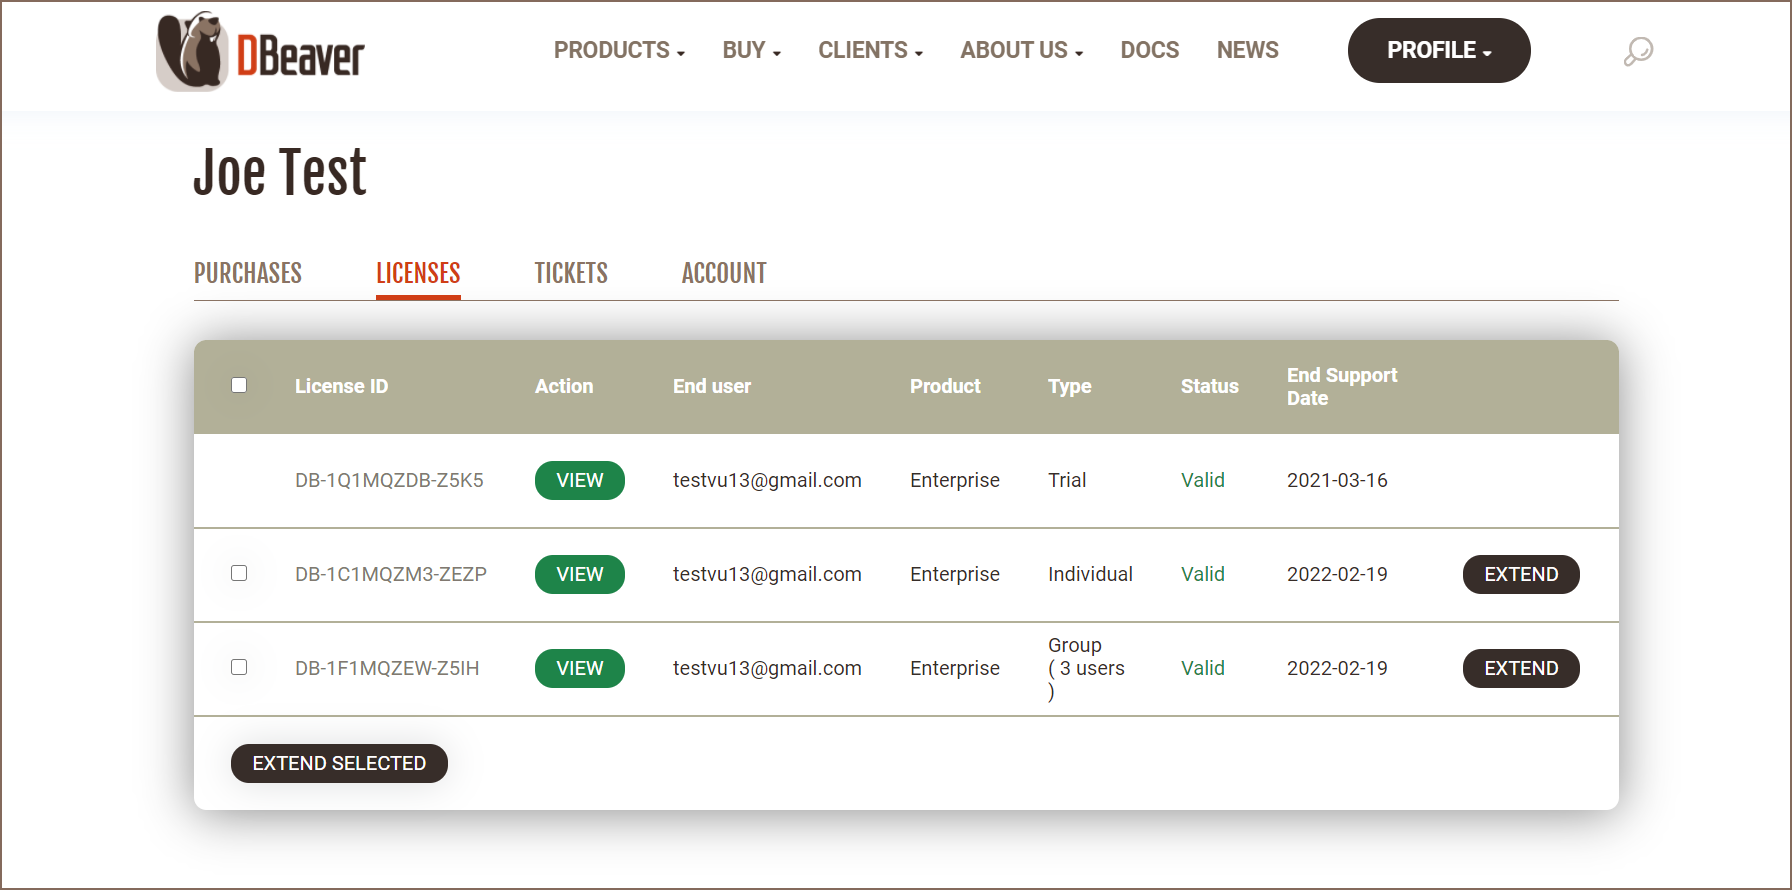
Task: Extend the Individual license DB-1C1MQZM3-ZEZP
Action: 1520,574
